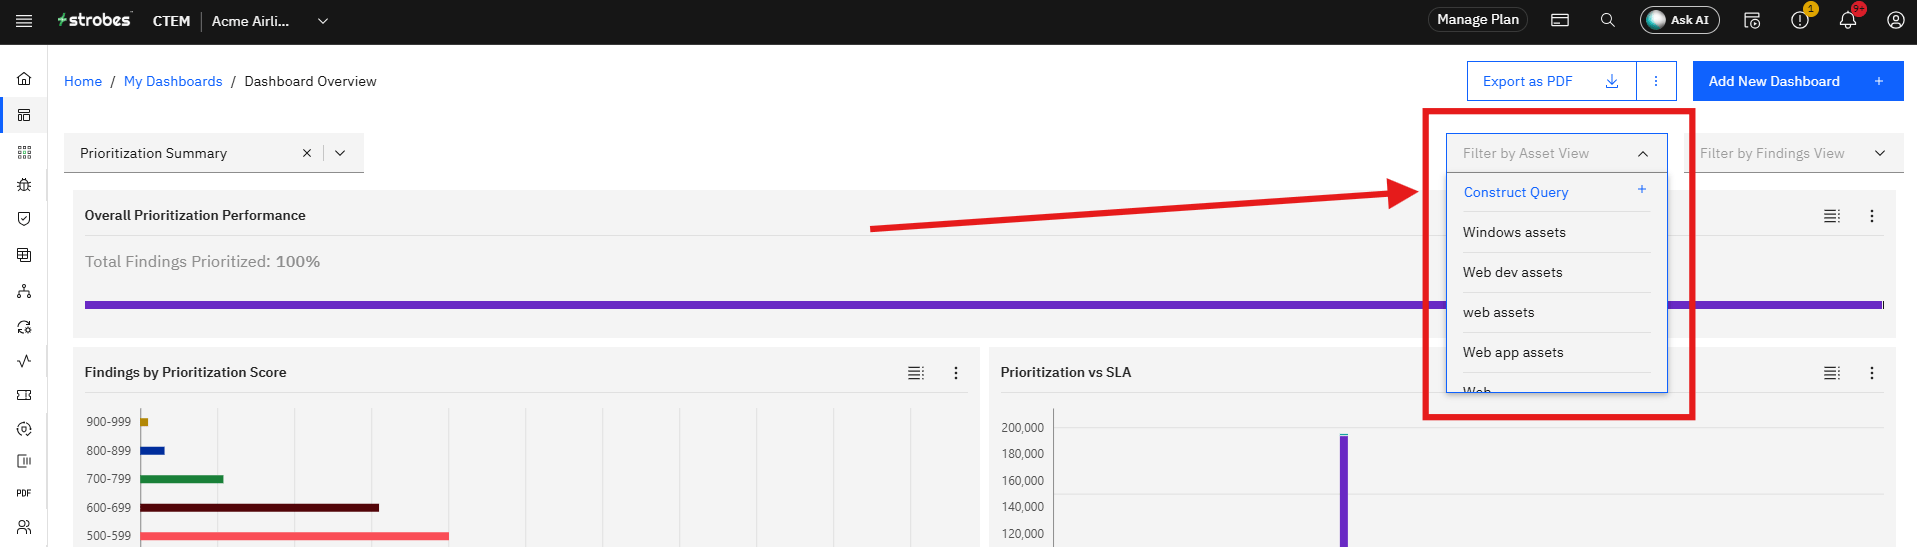Screen dimensions: 1917x547
Task: Open kebab menu for Findings by Prioritization Score
Action: click(956, 373)
